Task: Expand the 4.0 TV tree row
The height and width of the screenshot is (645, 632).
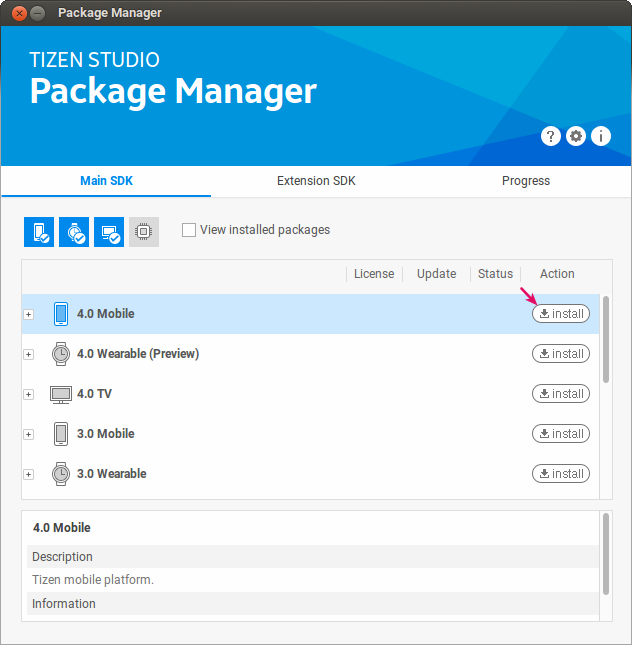Action: [x=28, y=394]
